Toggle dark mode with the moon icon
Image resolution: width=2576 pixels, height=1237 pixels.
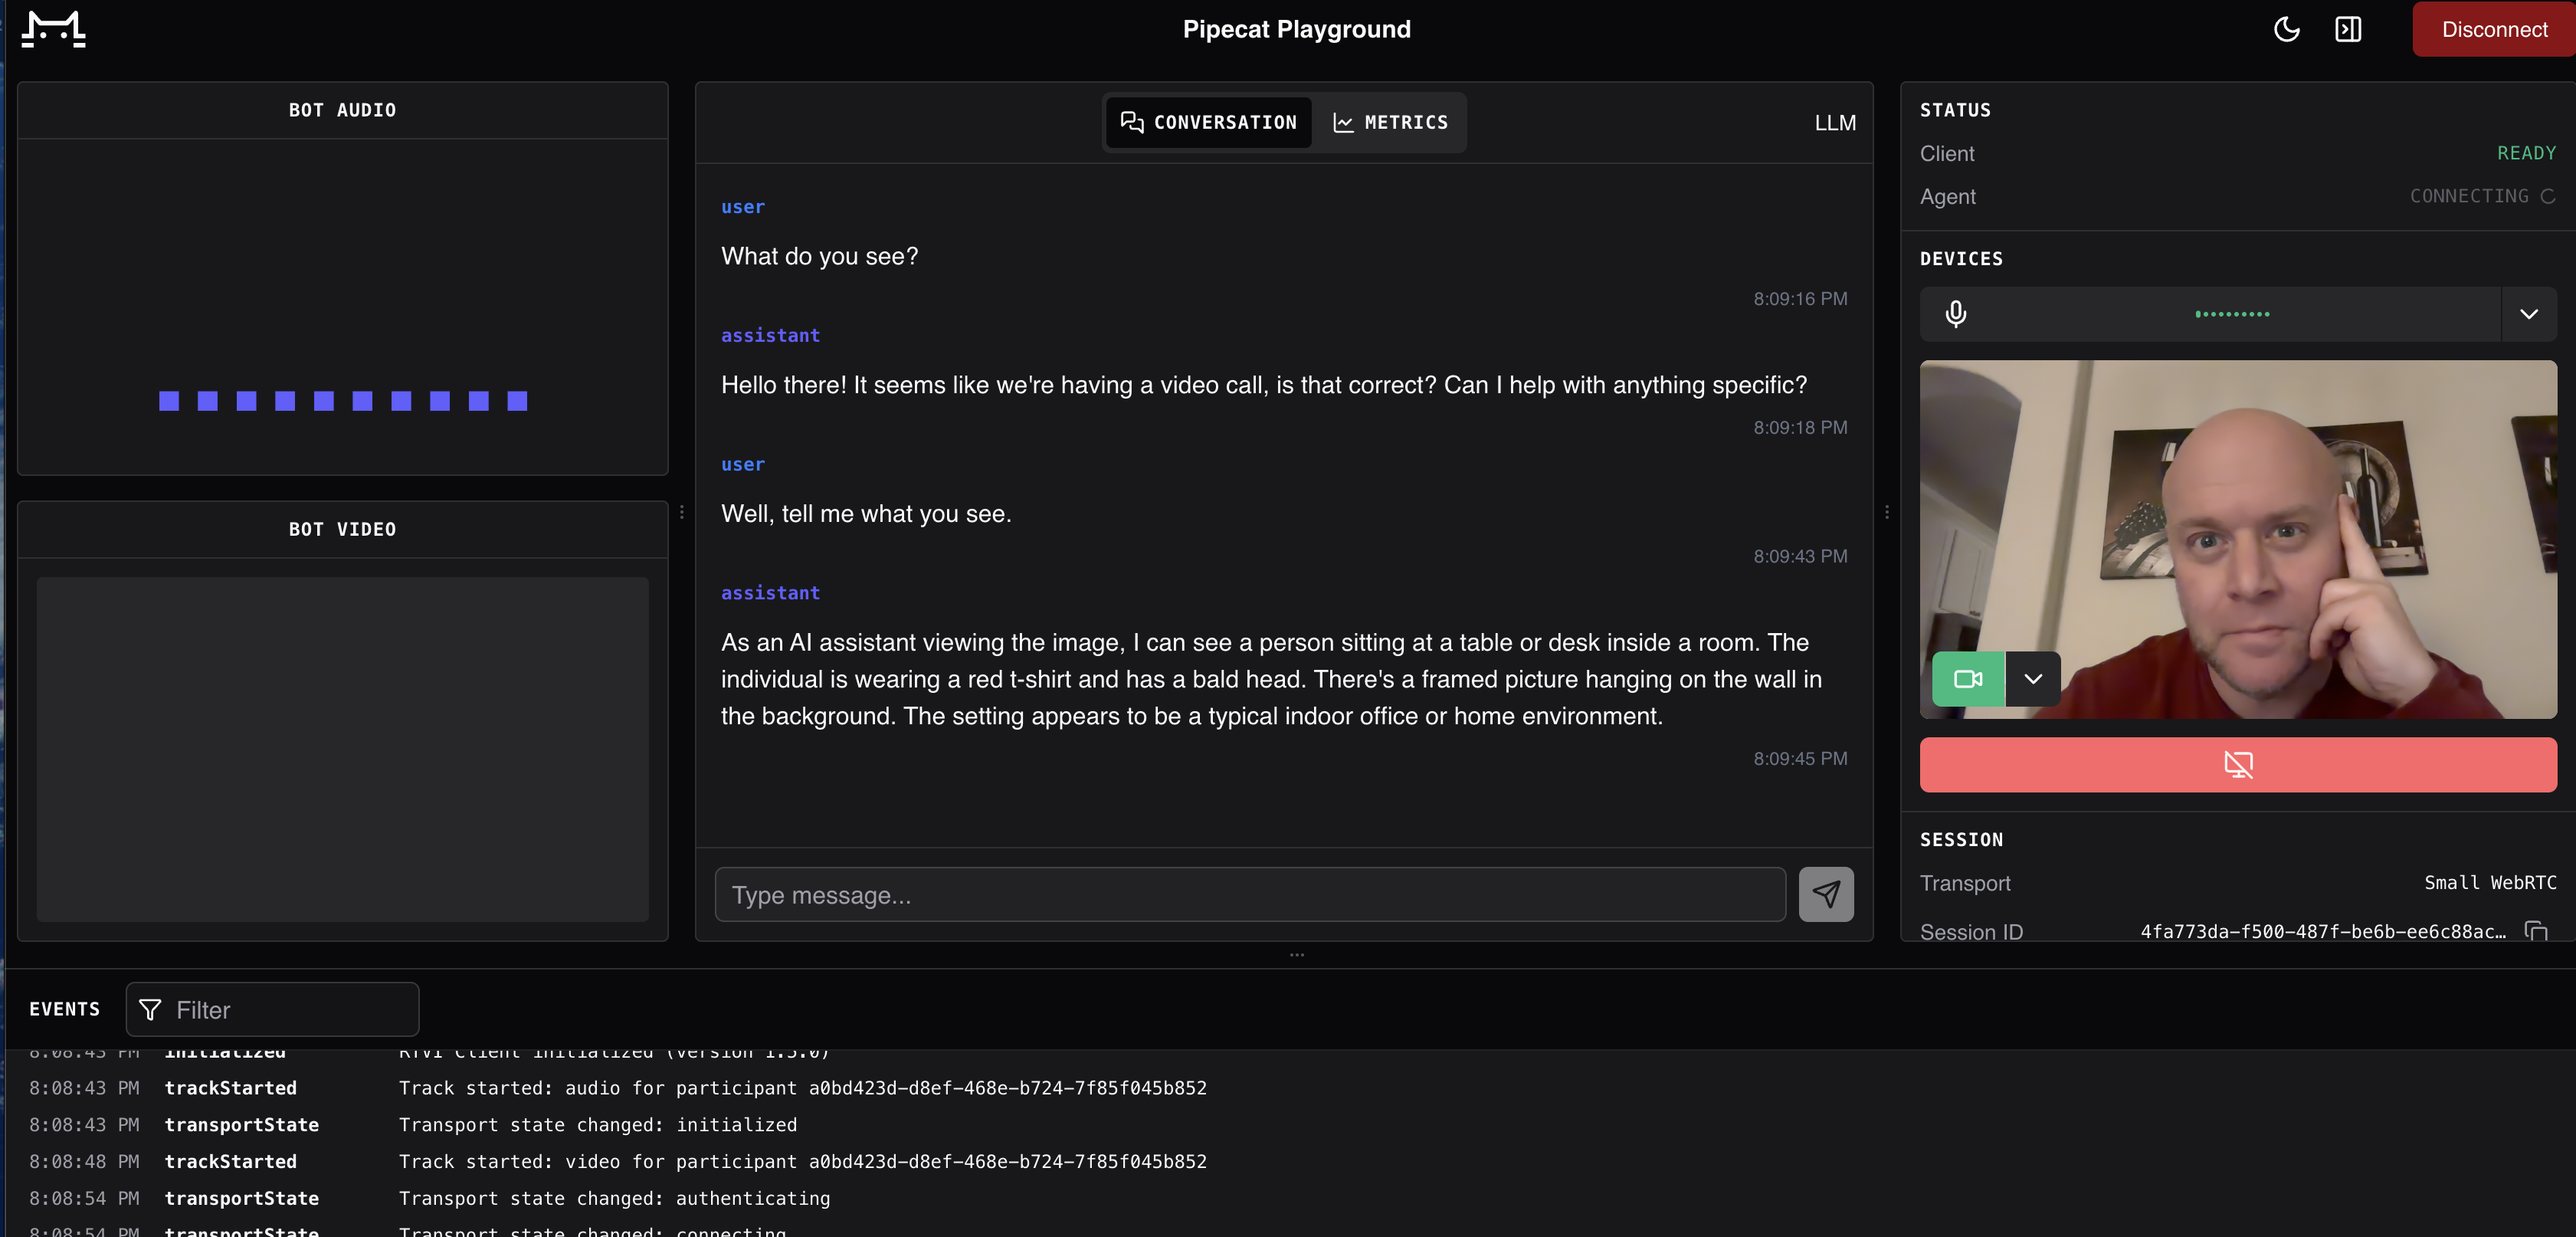tap(2286, 29)
